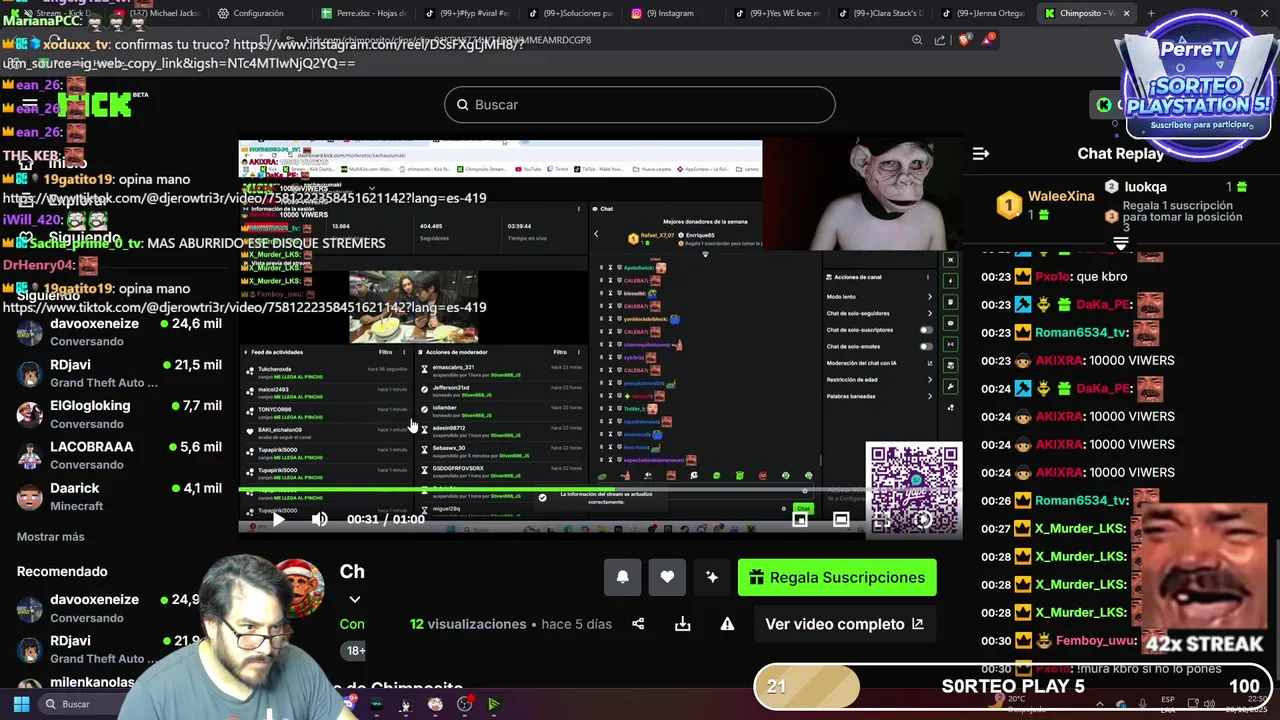
Task: Click Regala Suscripciones button
Action: [x=837, y=577]
